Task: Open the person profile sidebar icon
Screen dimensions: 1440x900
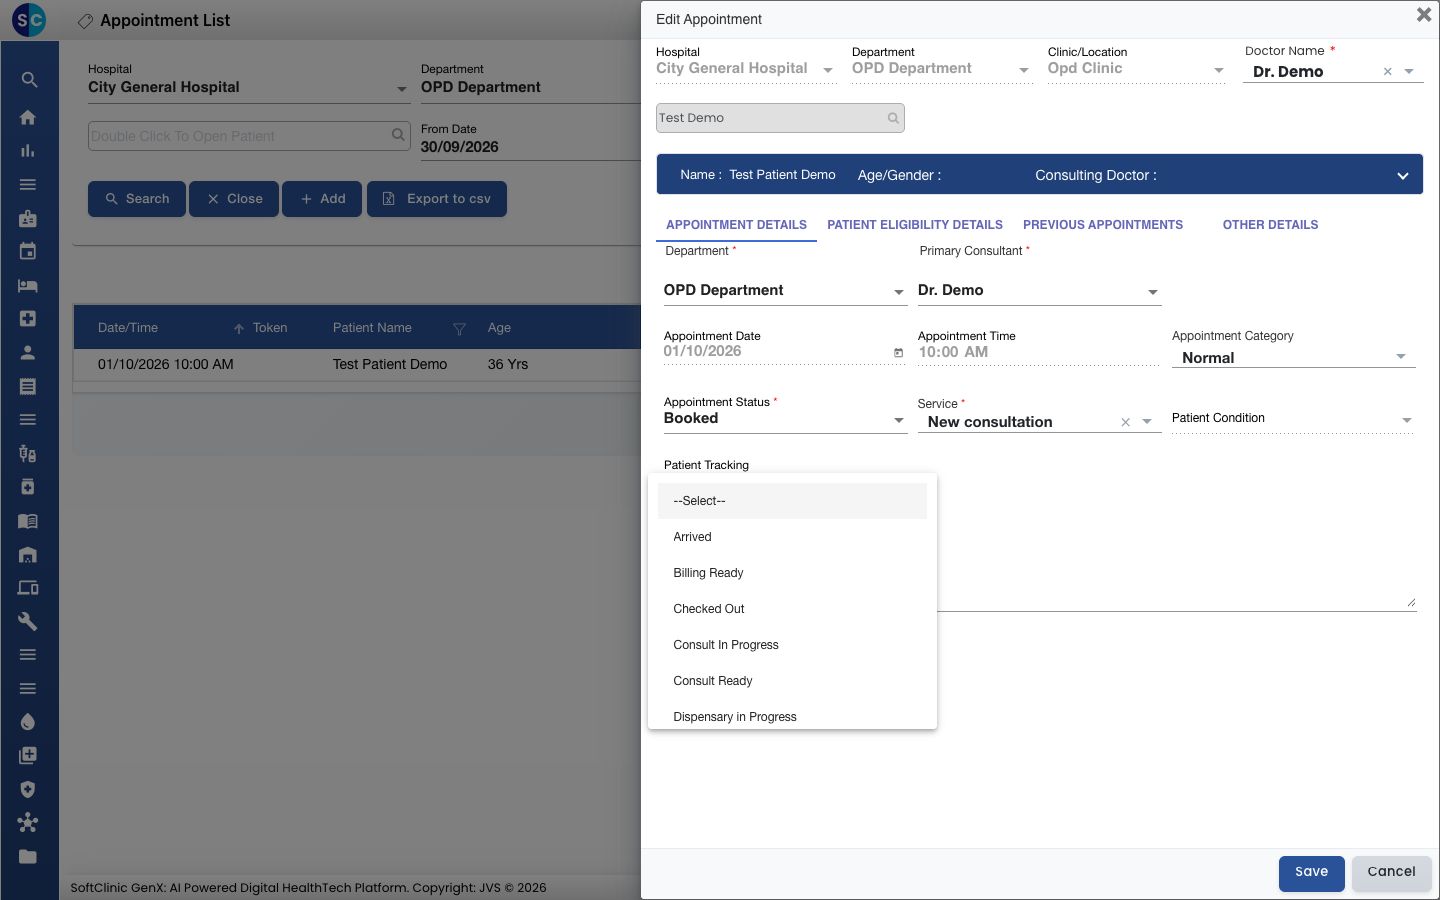Action: pyautogui.click(x=28, y=353)
